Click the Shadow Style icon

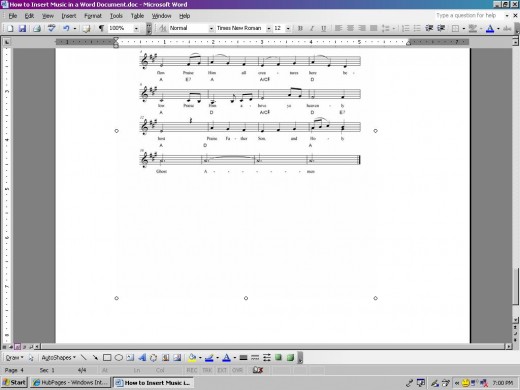tap(278, 358)
